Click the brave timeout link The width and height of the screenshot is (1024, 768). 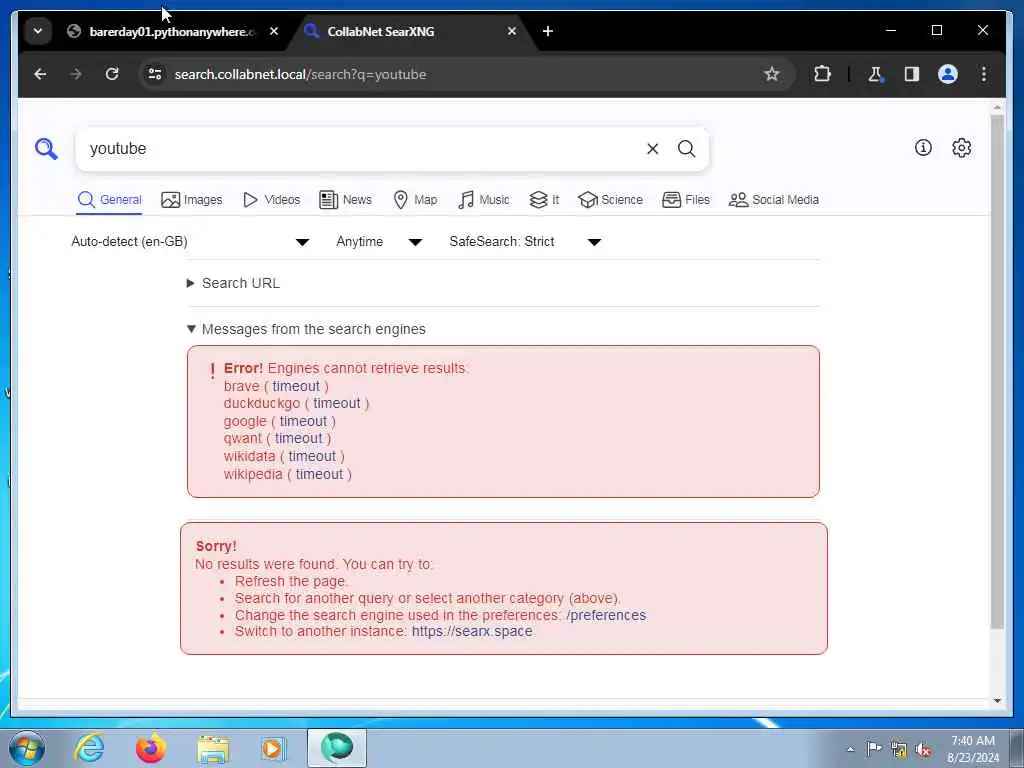click(296, 386)
